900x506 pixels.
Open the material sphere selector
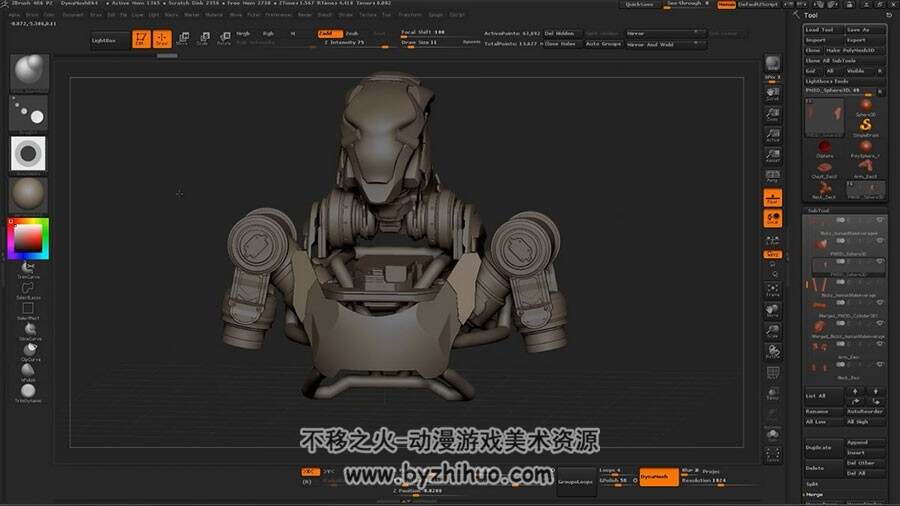[x=28, y=194]
